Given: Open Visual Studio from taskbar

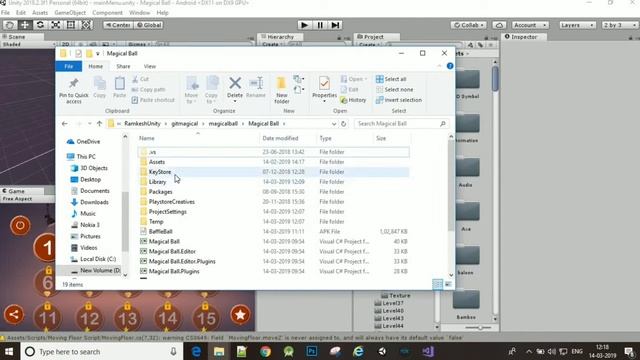Looking at the screenshot, I should (x=428, y=351).
